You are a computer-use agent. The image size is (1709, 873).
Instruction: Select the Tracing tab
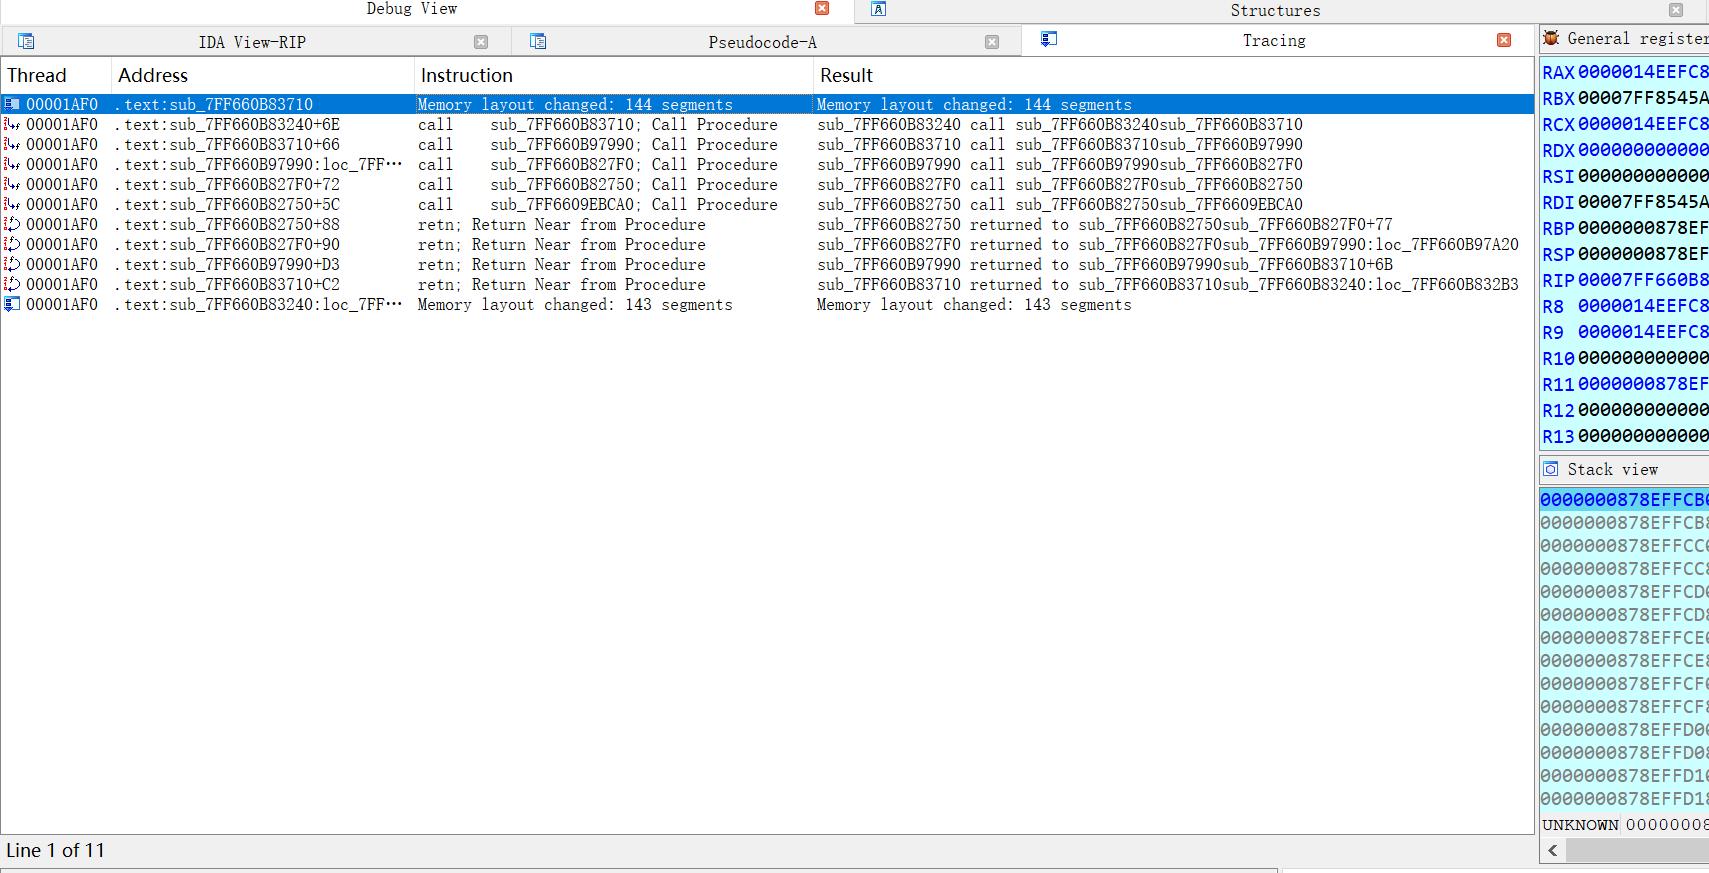click(x=1274, y=41)
